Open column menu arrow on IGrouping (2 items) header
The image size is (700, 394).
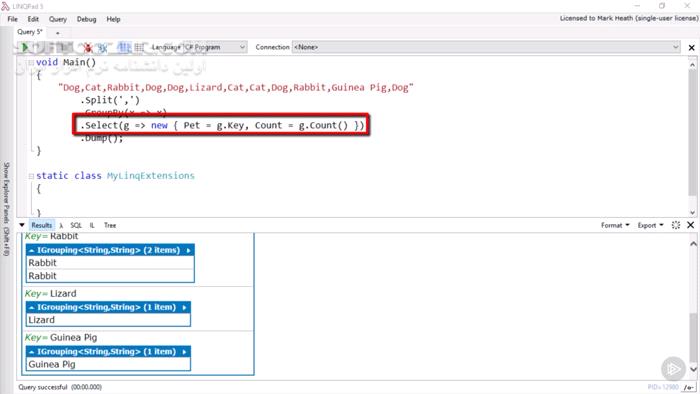188,251
